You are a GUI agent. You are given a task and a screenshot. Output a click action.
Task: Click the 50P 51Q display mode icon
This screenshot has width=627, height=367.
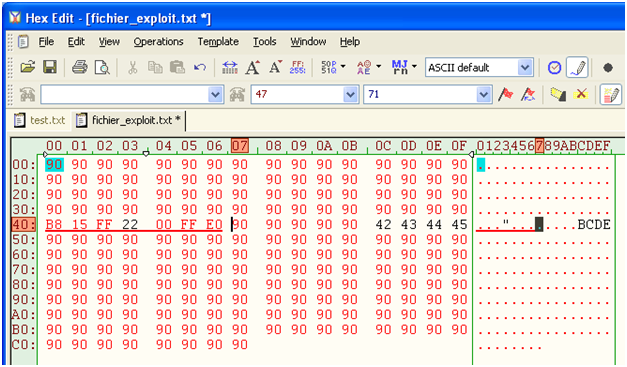(329, 67)
